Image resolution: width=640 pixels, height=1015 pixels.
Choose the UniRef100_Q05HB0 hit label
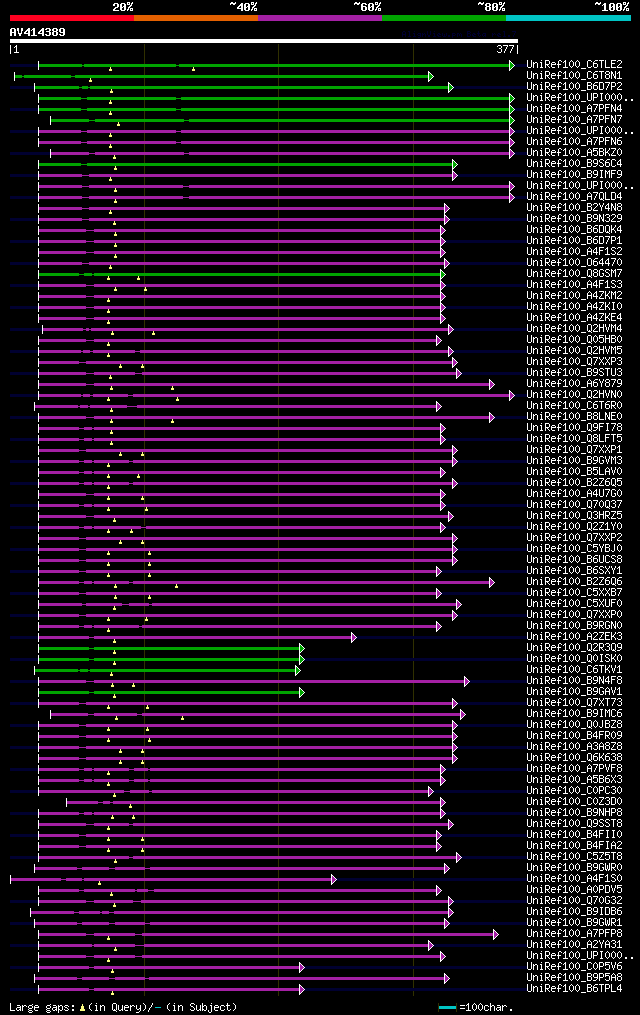point(574,340)
